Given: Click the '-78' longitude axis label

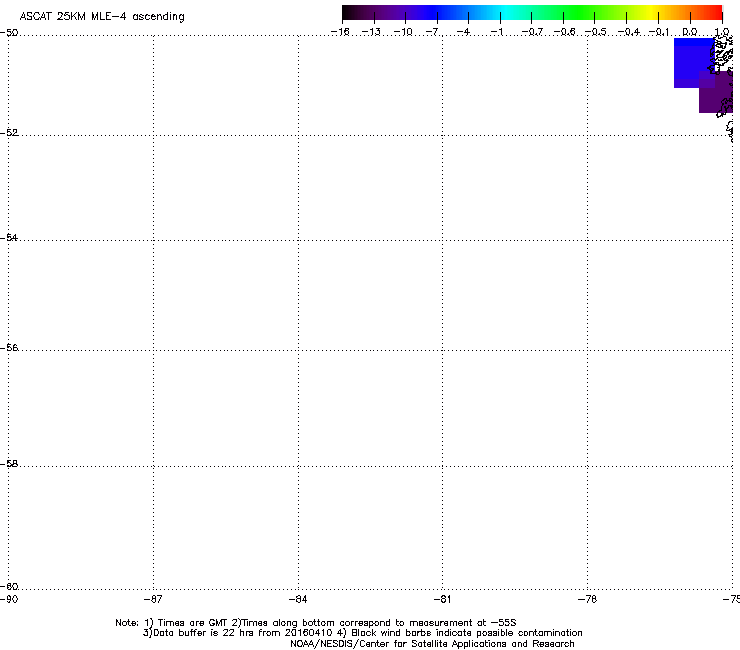Looking at the screenshot, I should 587,599.
